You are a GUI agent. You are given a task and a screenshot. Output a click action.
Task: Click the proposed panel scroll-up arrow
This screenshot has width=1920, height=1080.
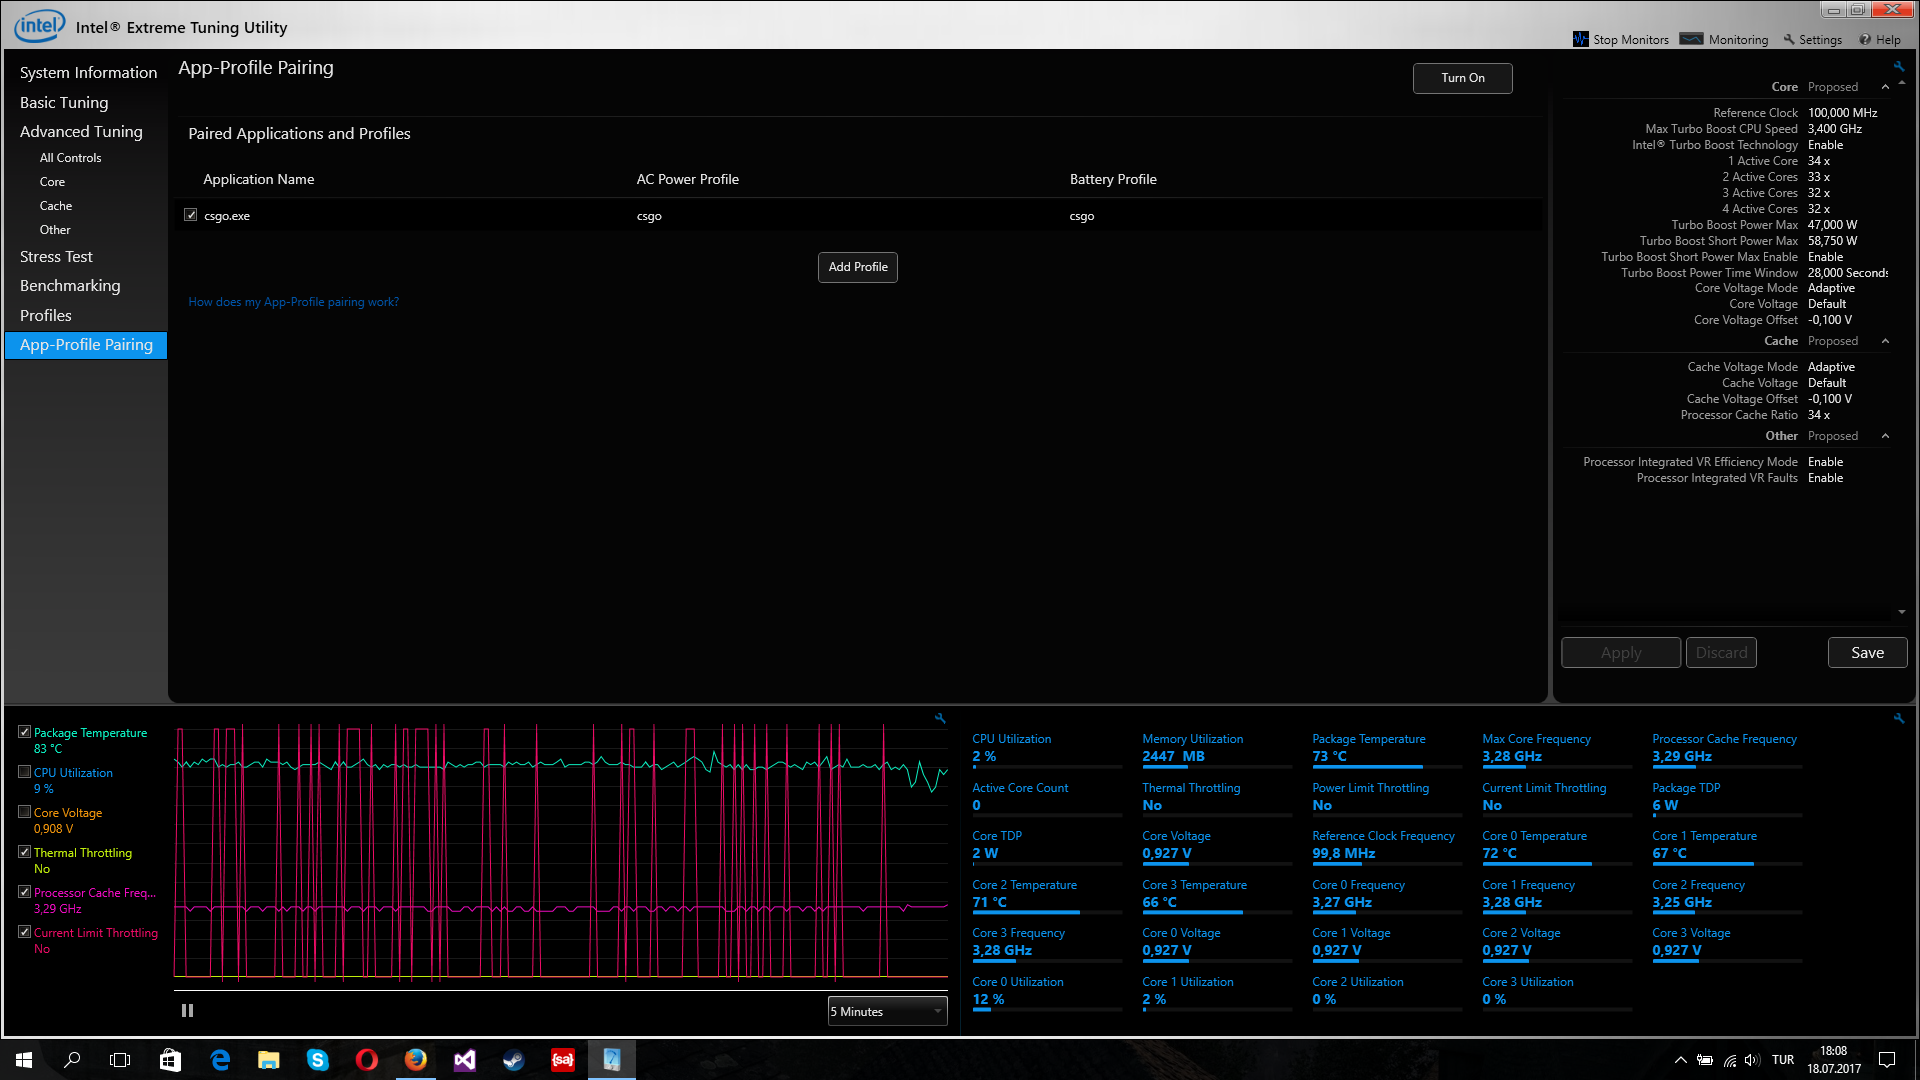pyautogui.click(x=1901, y=84)
